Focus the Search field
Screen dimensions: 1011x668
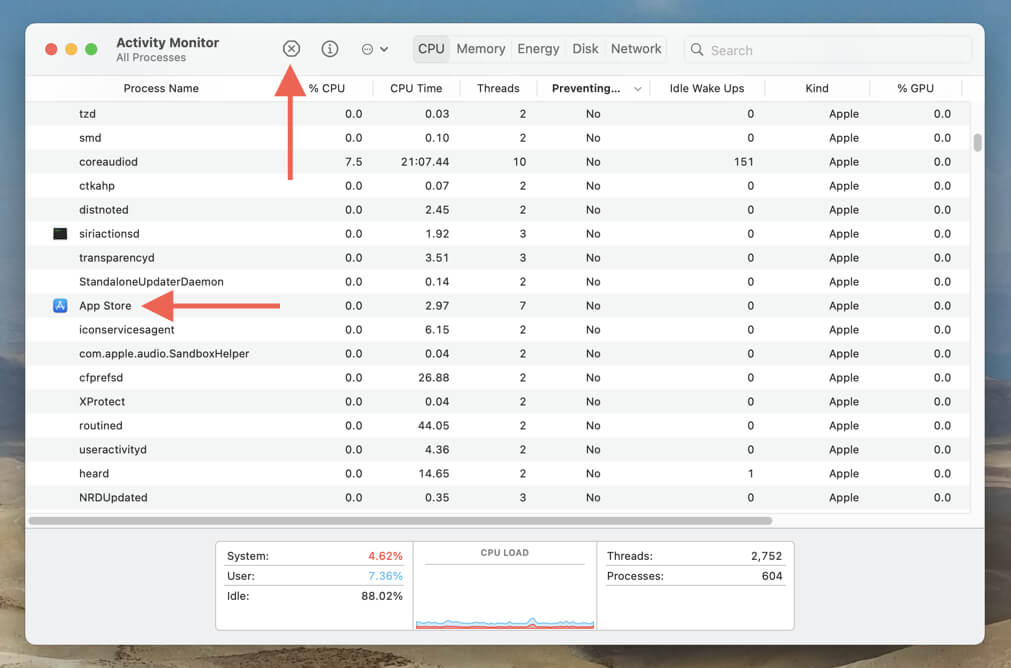[828, 50]
